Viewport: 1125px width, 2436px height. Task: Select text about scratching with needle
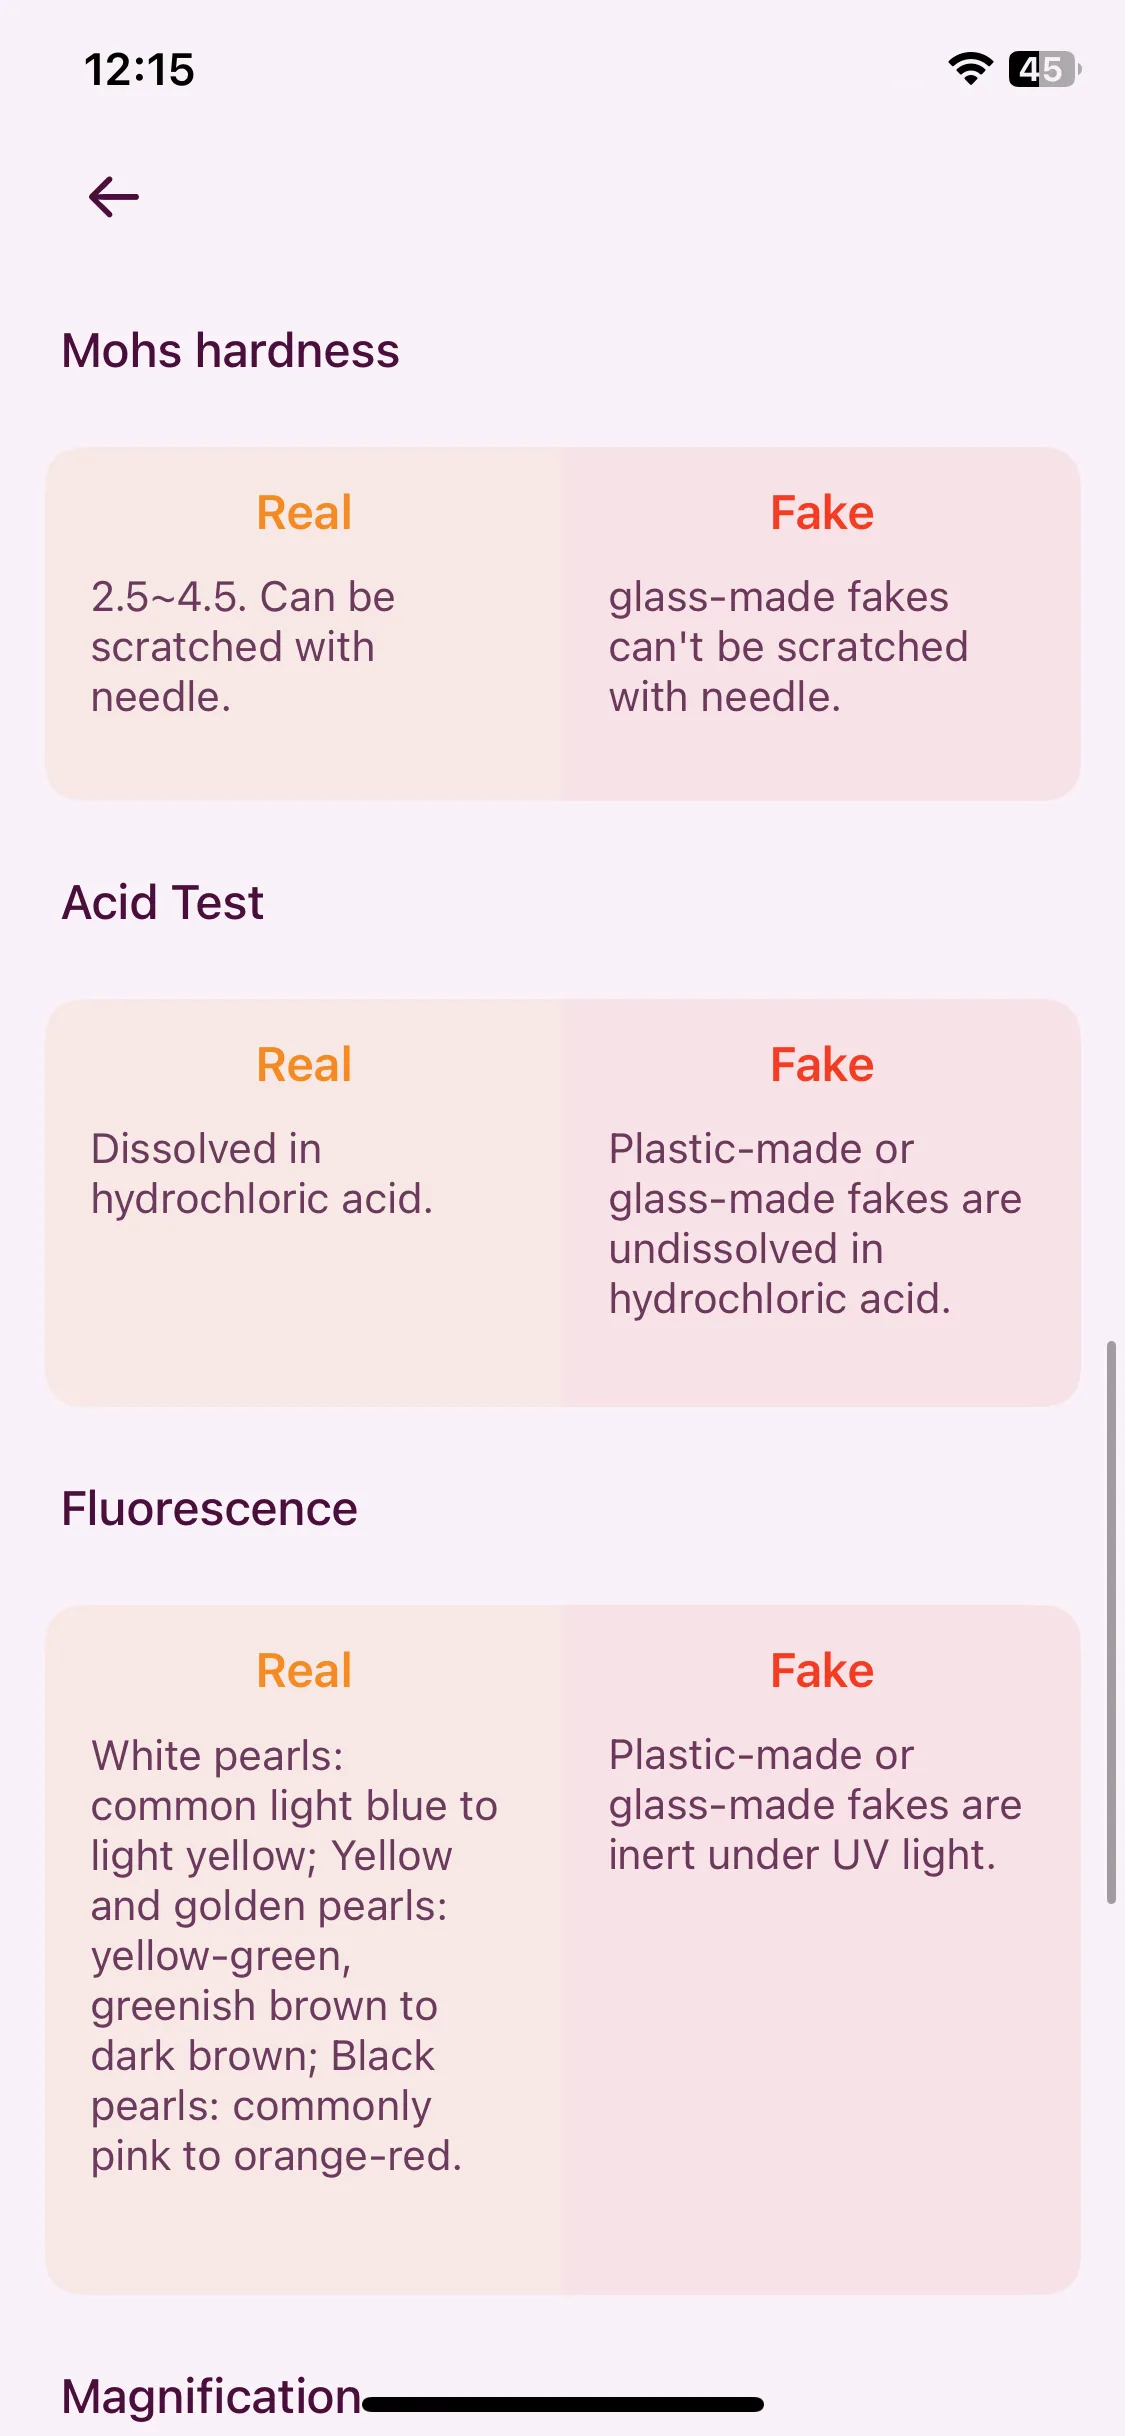tap(243, 647)
